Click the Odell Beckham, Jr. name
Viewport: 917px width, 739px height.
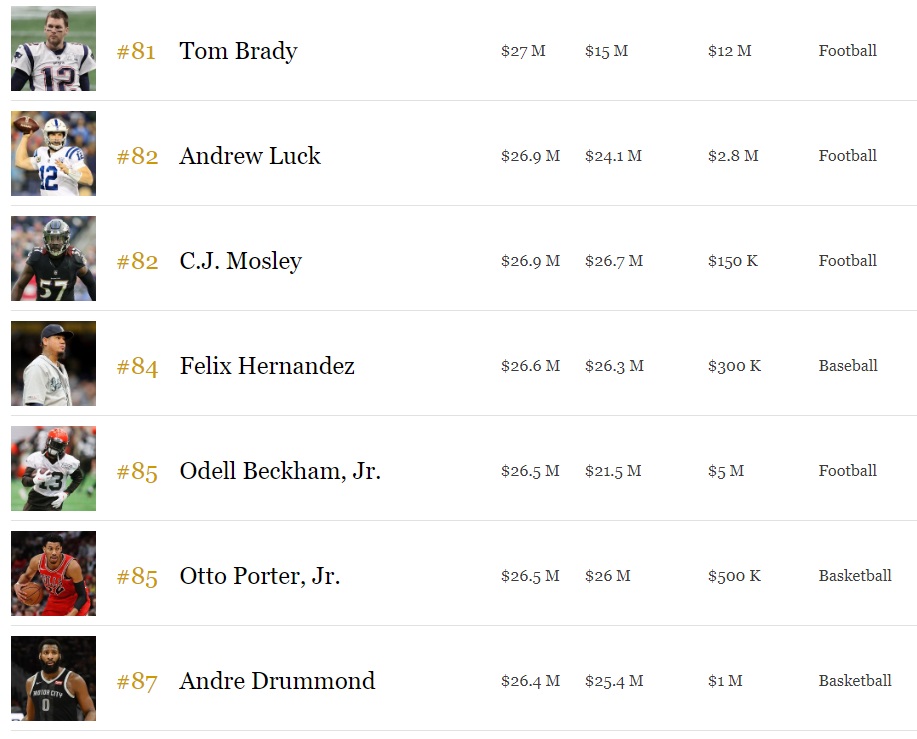[280, 471]
